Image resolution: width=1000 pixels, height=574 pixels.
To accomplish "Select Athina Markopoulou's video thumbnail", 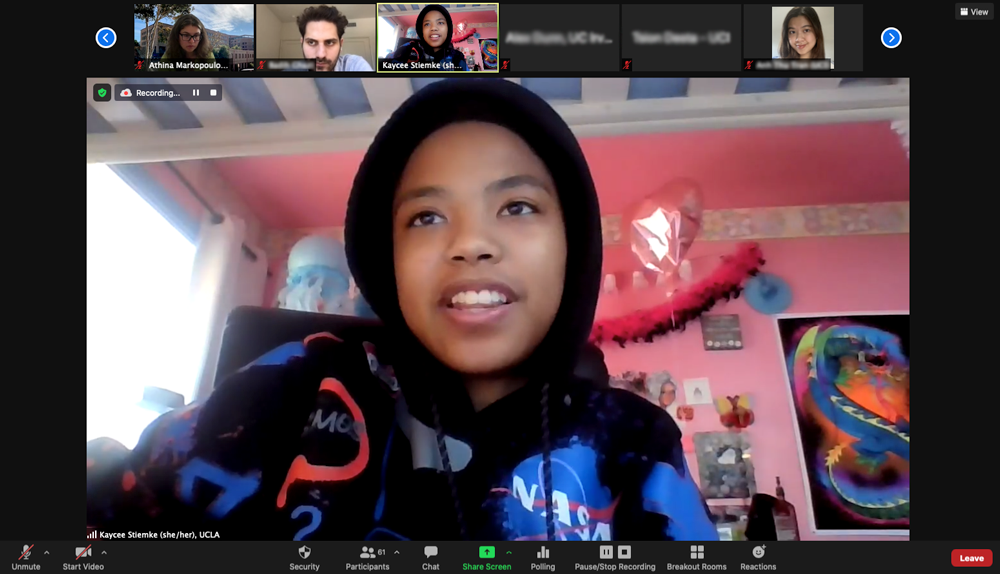I will coord(194,38).
